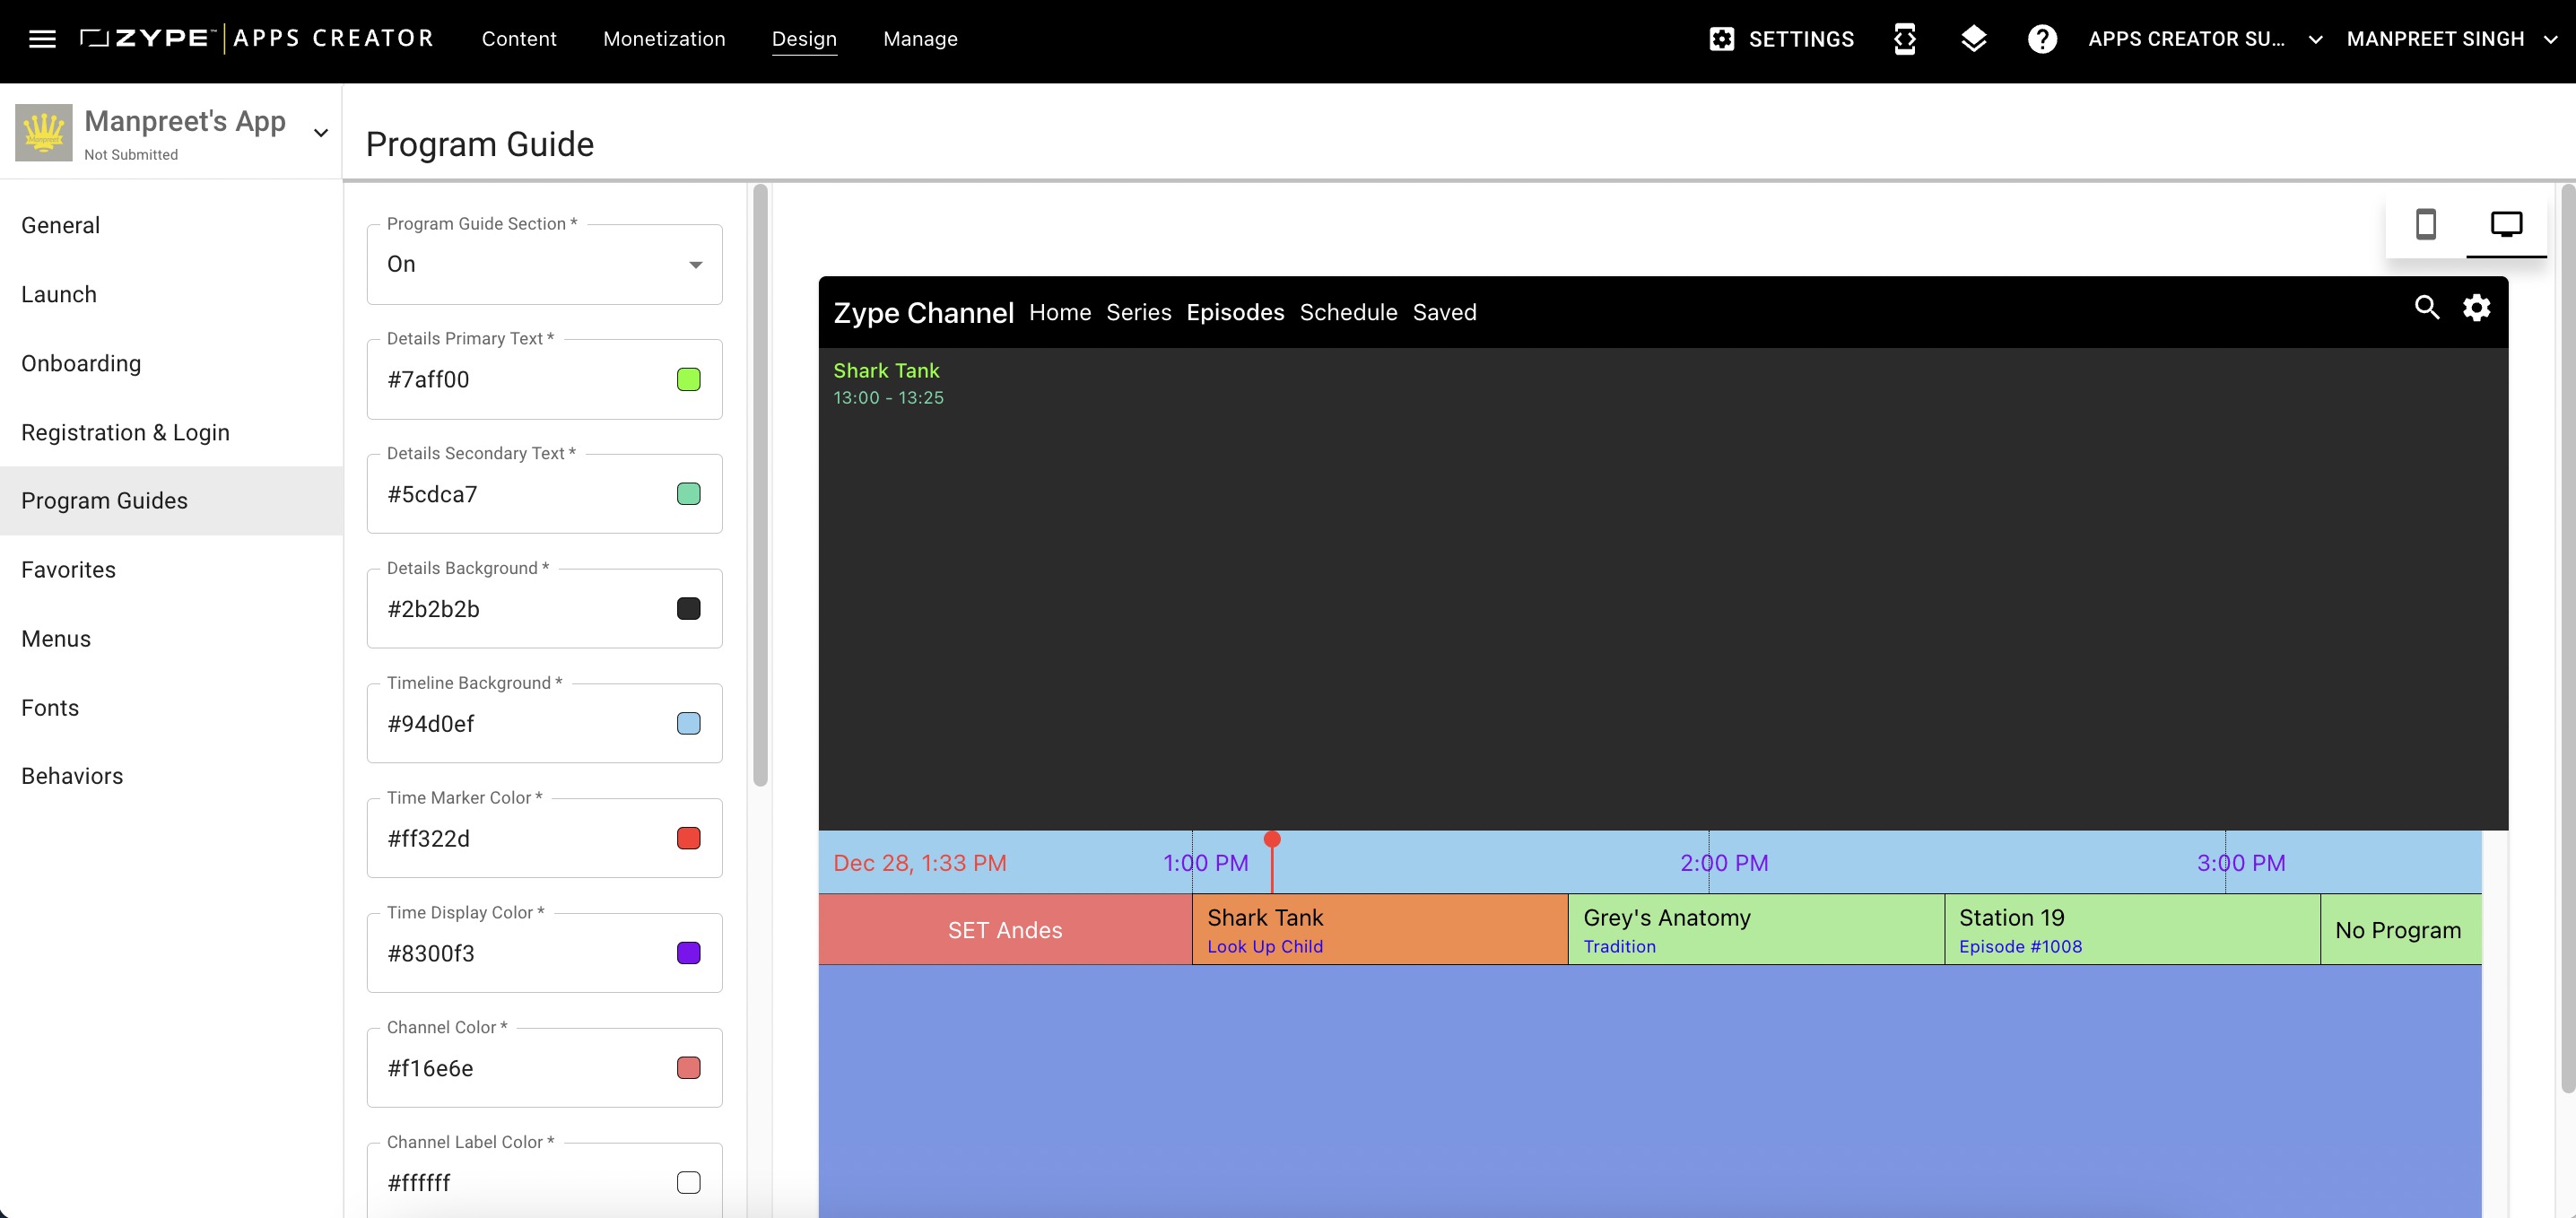Select Grey's Anatomy Tradition program

click(1756, 929)
